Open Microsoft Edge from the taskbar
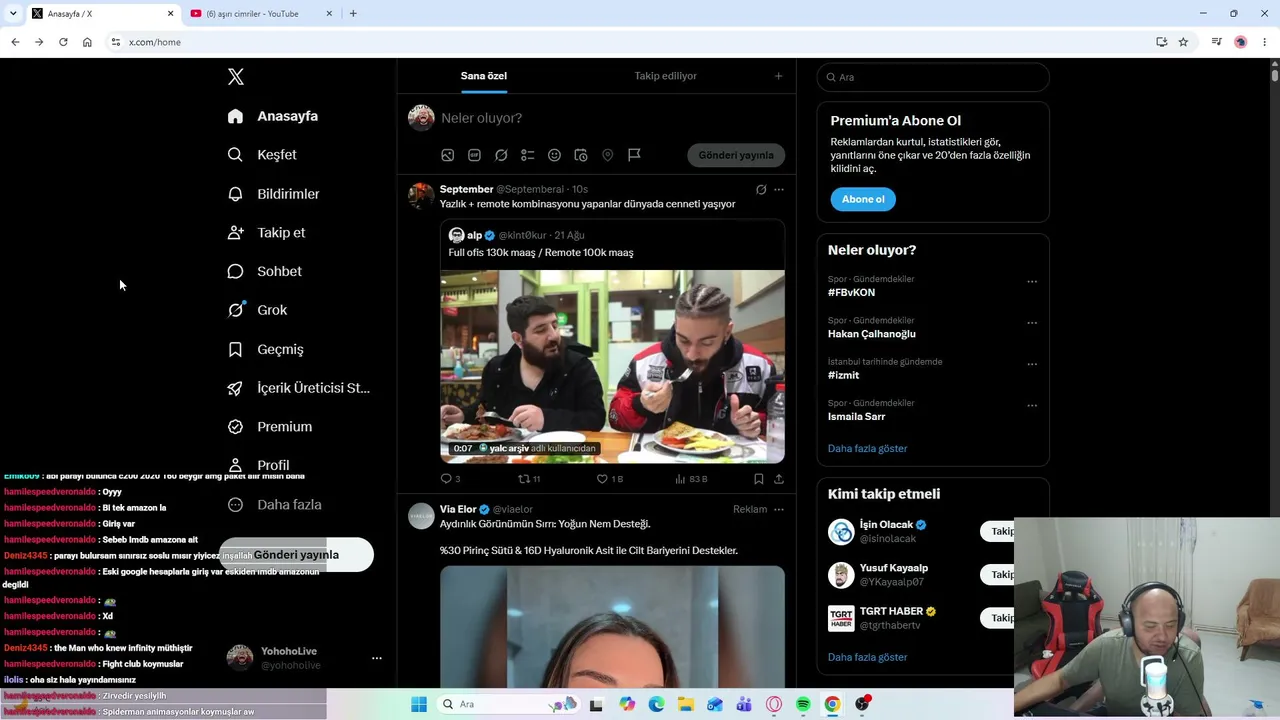The image size is (1280, 720). point(656,704)
